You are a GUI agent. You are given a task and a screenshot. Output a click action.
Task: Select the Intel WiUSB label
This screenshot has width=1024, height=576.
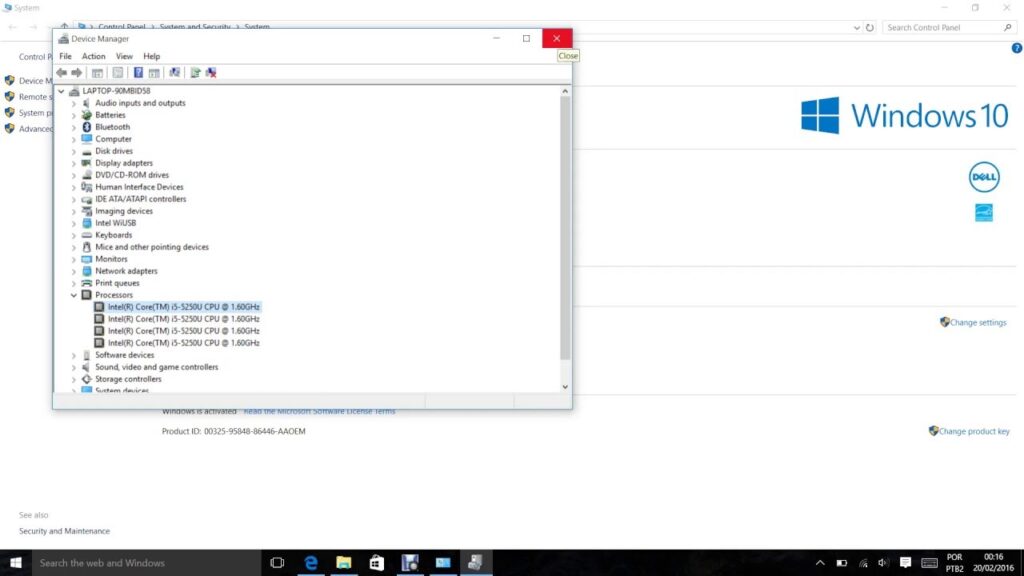click(x=116, y=223)
